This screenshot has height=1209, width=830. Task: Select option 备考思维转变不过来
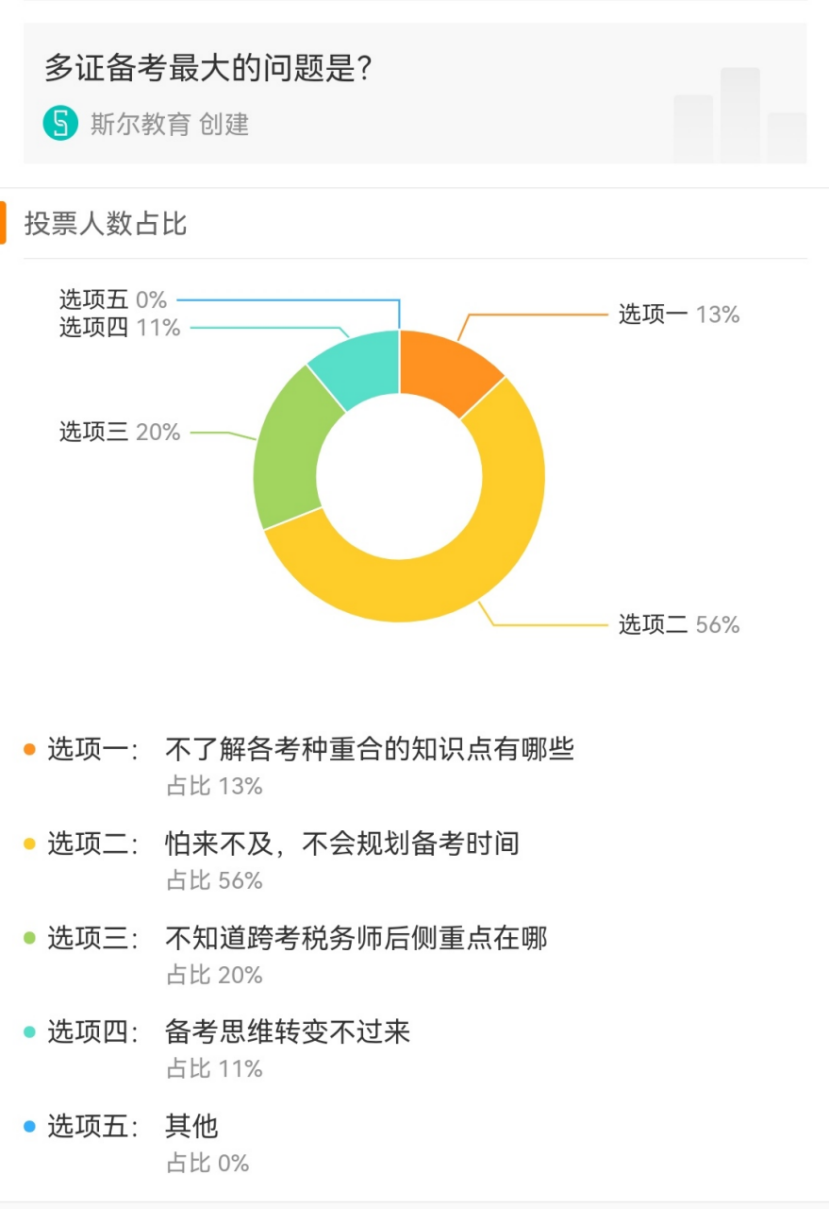pos(288,1032)
